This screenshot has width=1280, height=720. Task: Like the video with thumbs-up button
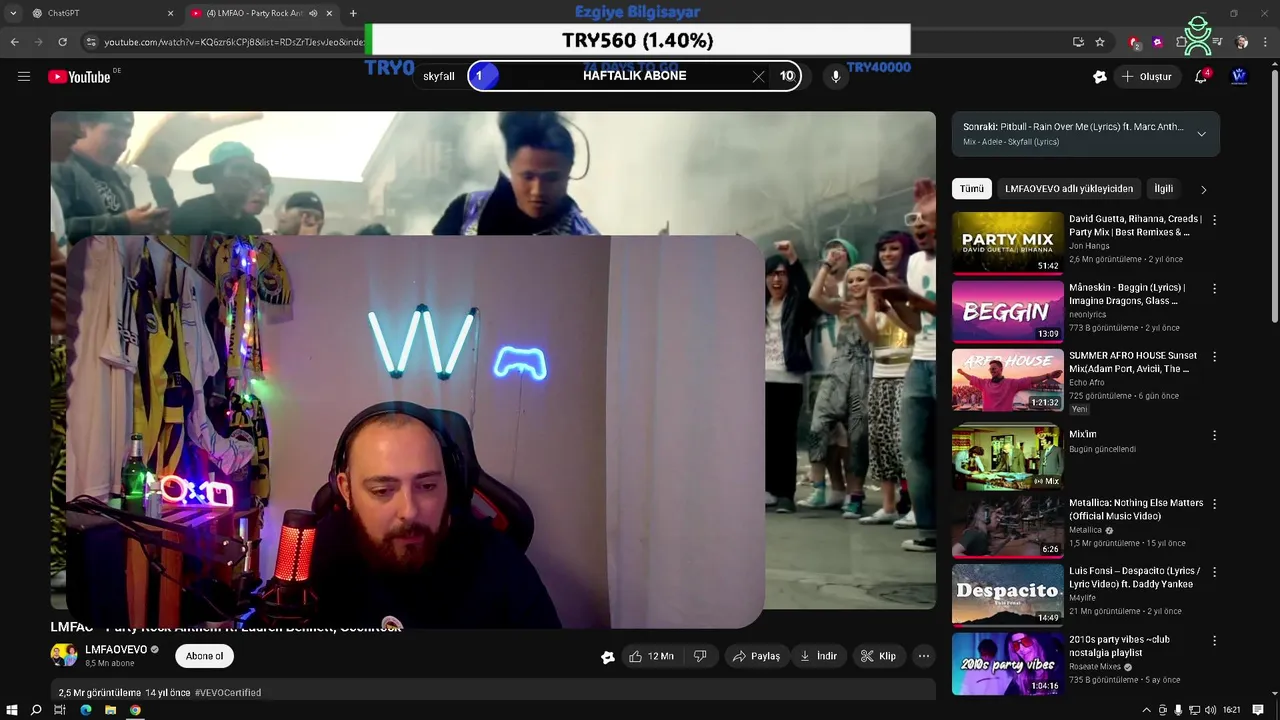point(651,656)
